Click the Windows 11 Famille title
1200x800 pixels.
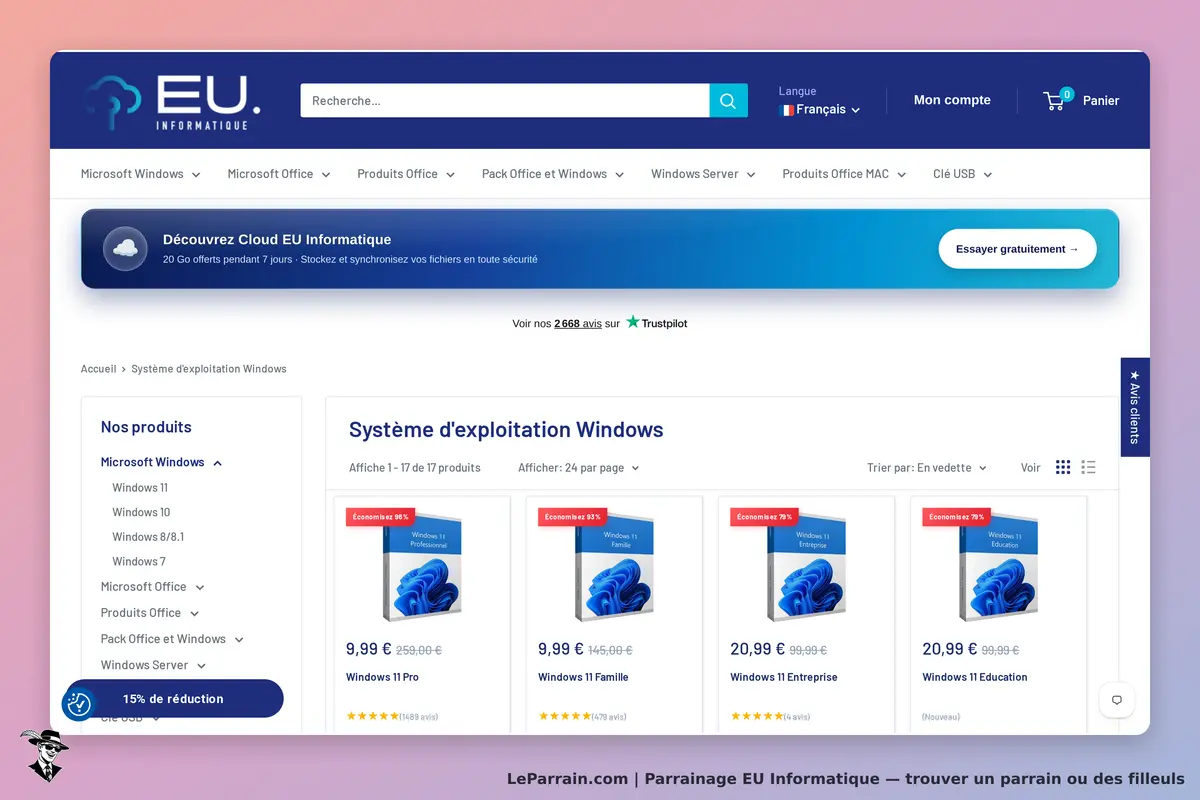click(x=583, y=677)
